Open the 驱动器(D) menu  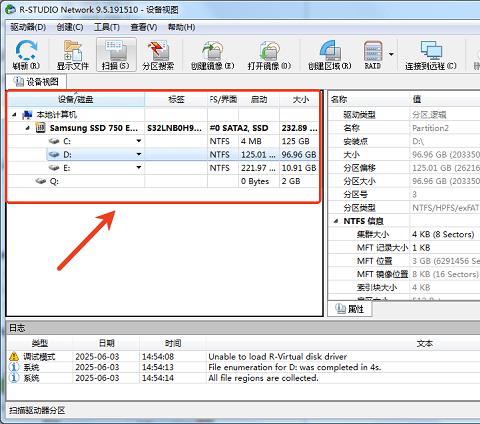point(28,27)
